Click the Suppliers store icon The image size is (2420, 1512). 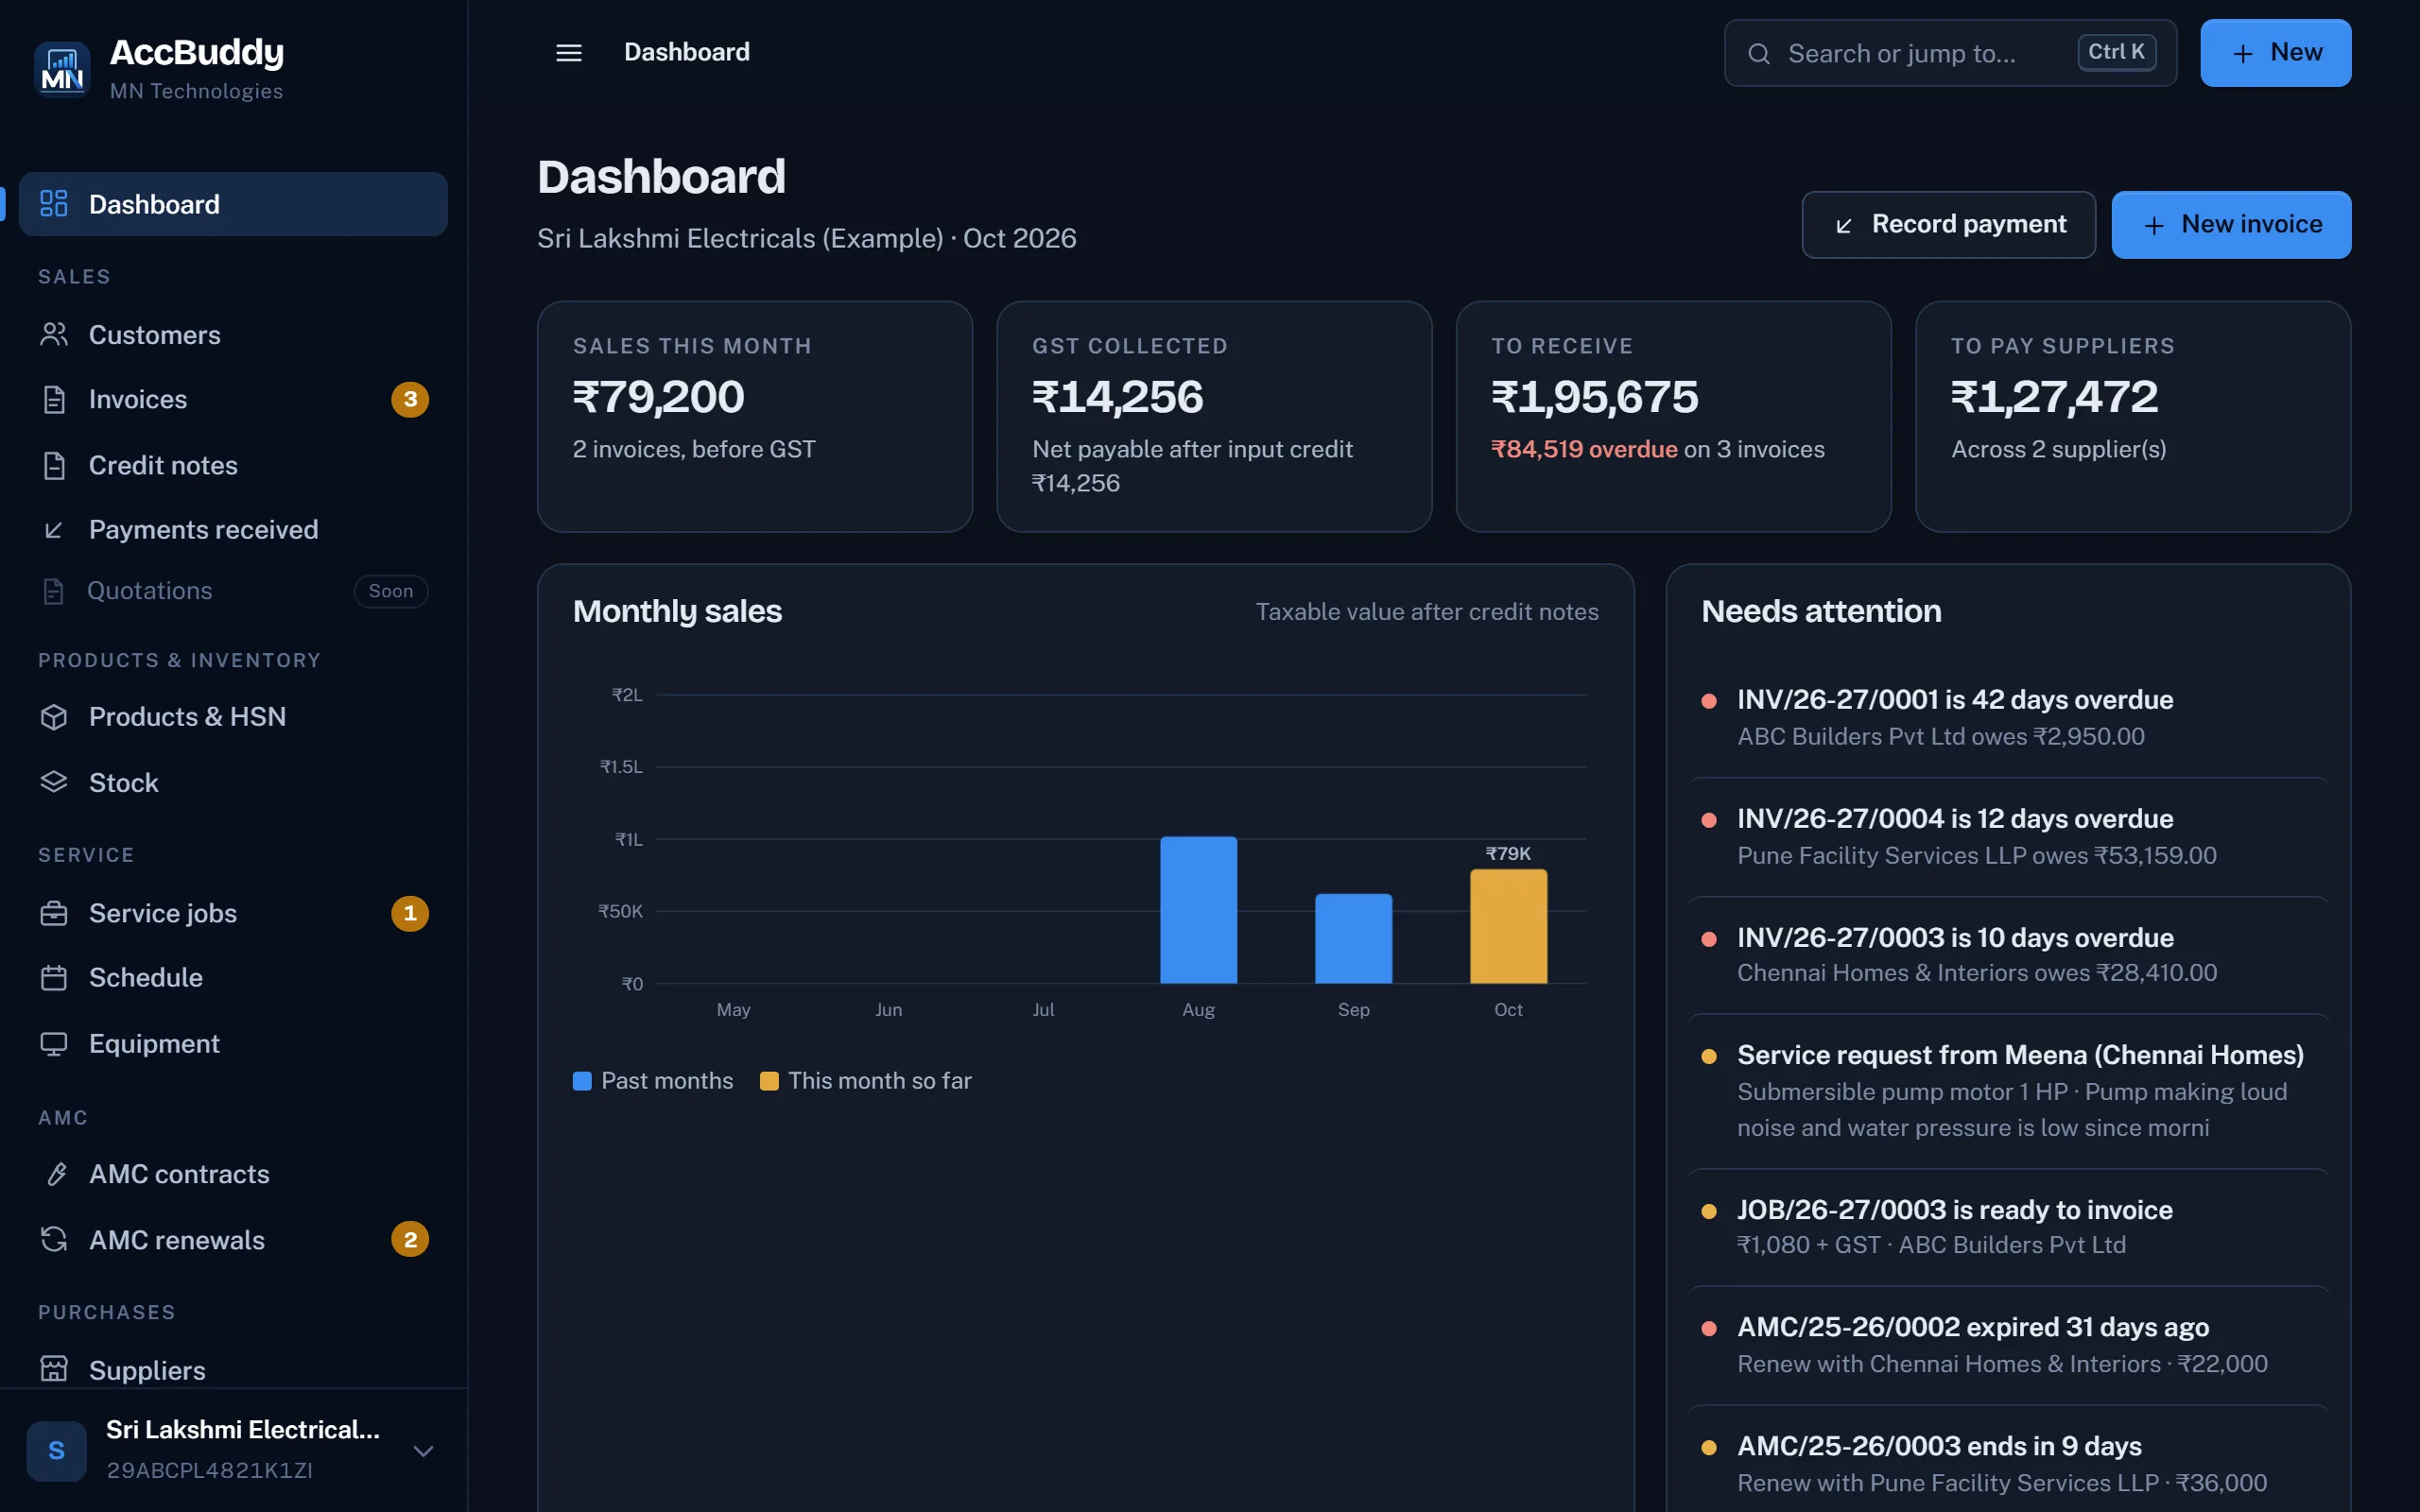tap(53, 1369)
